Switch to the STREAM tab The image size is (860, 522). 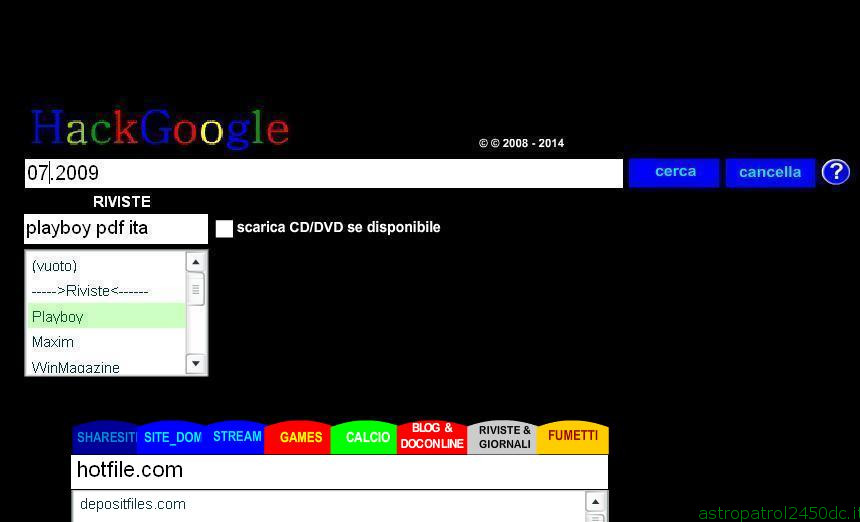pyautogui.click(x=236, y=437)
